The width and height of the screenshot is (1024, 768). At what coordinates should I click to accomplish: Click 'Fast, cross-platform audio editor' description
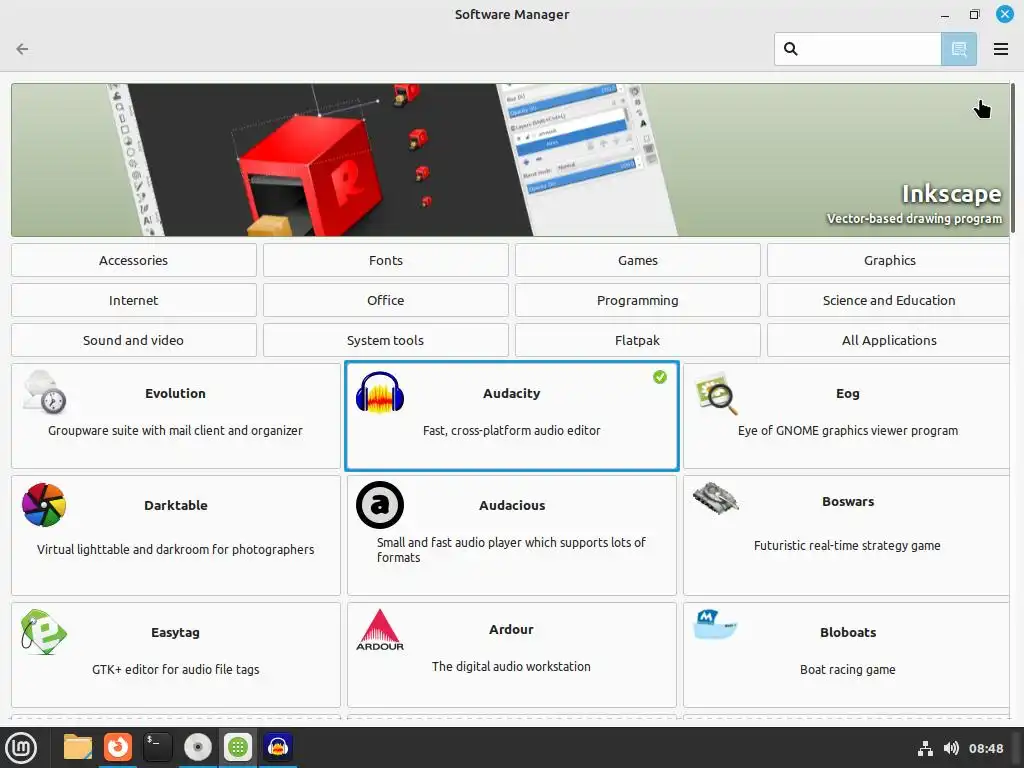point(511,430)
